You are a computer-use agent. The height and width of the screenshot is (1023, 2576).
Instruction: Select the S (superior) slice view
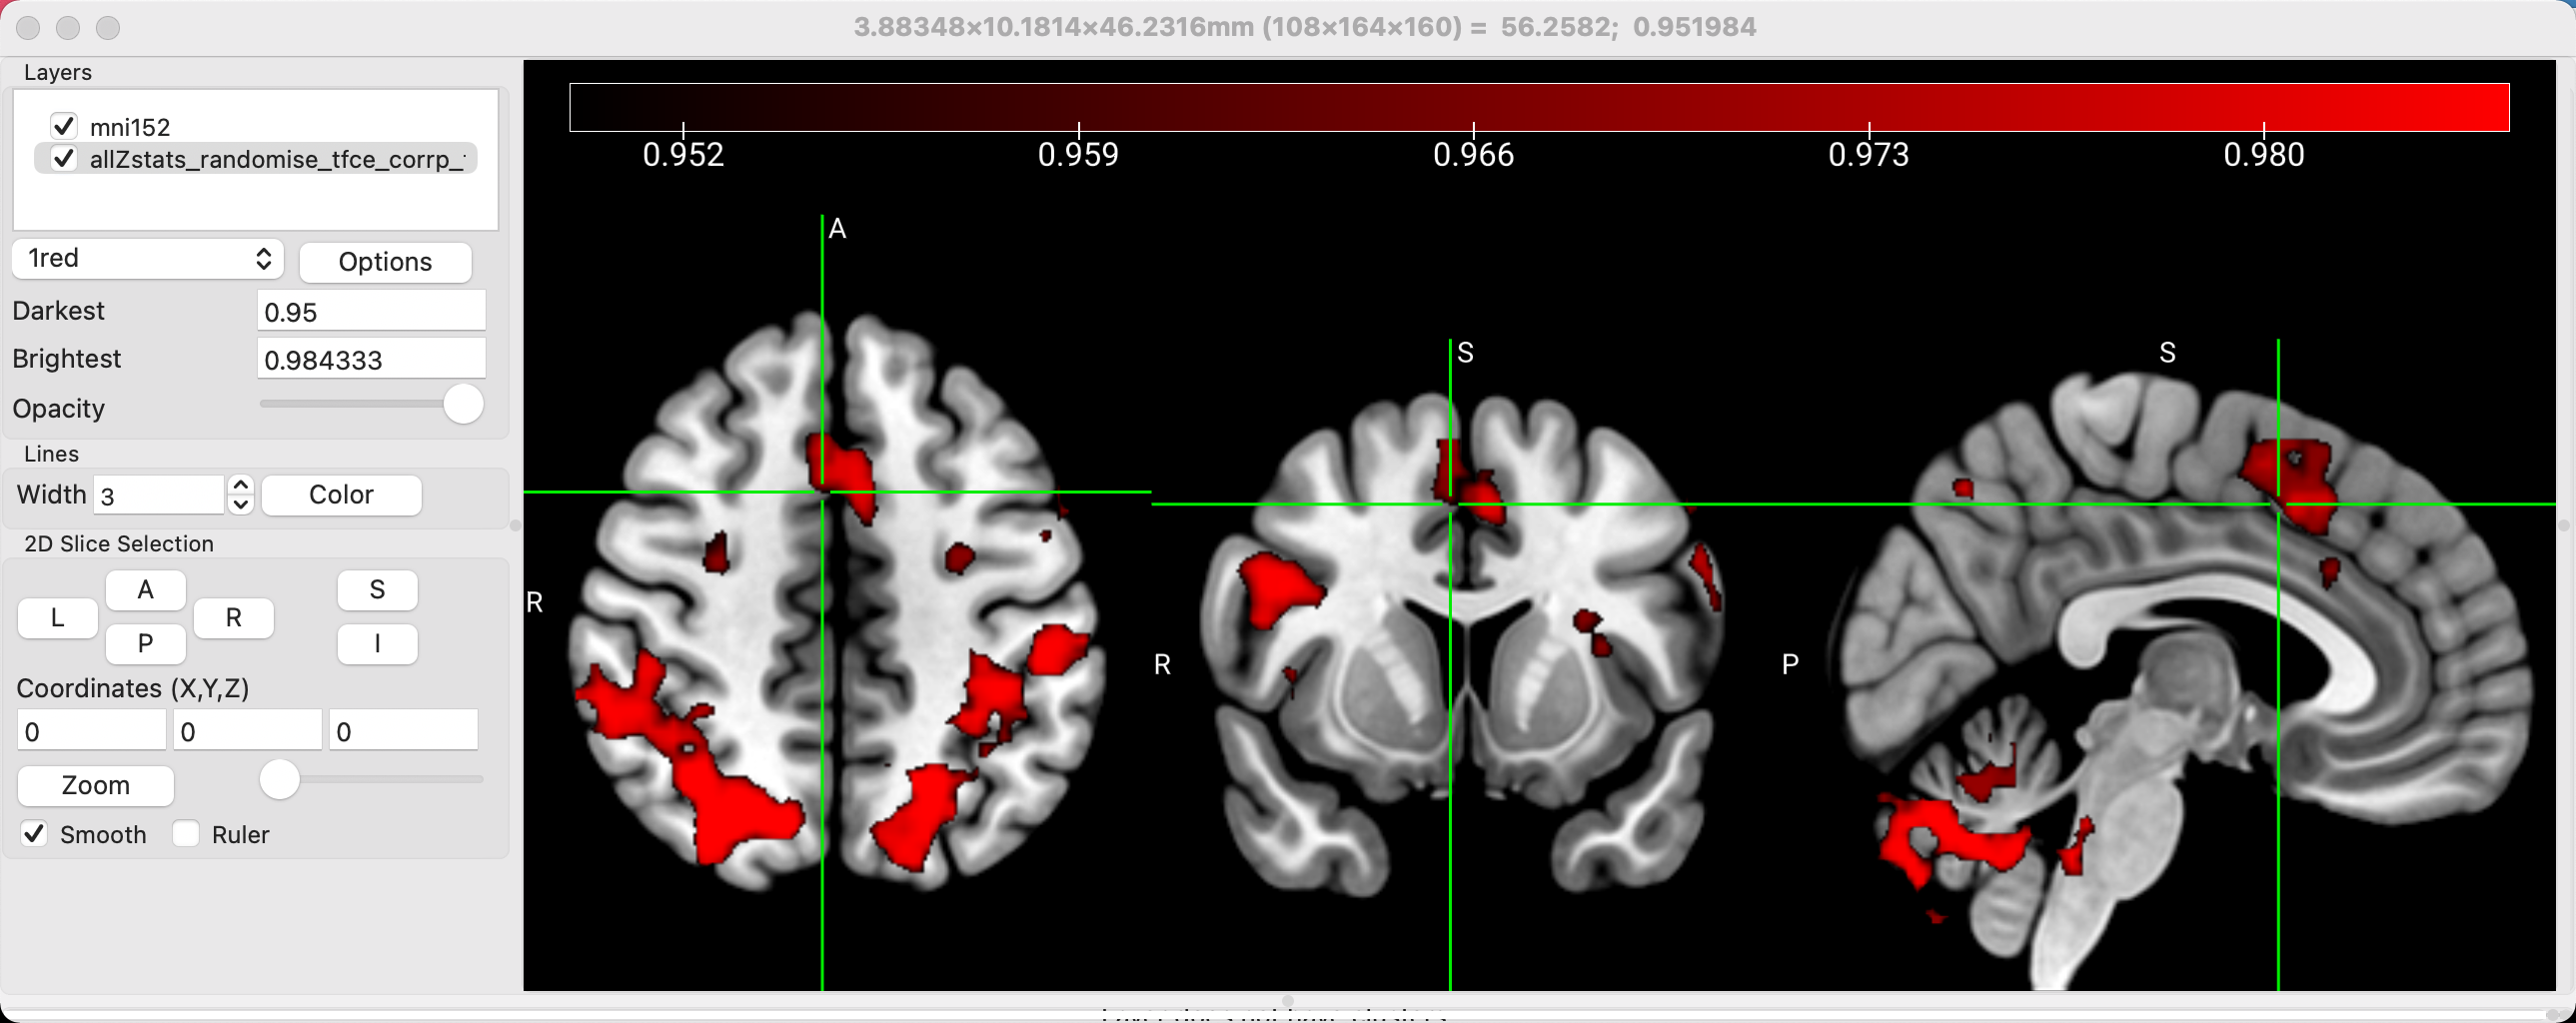tap(377, 590)
